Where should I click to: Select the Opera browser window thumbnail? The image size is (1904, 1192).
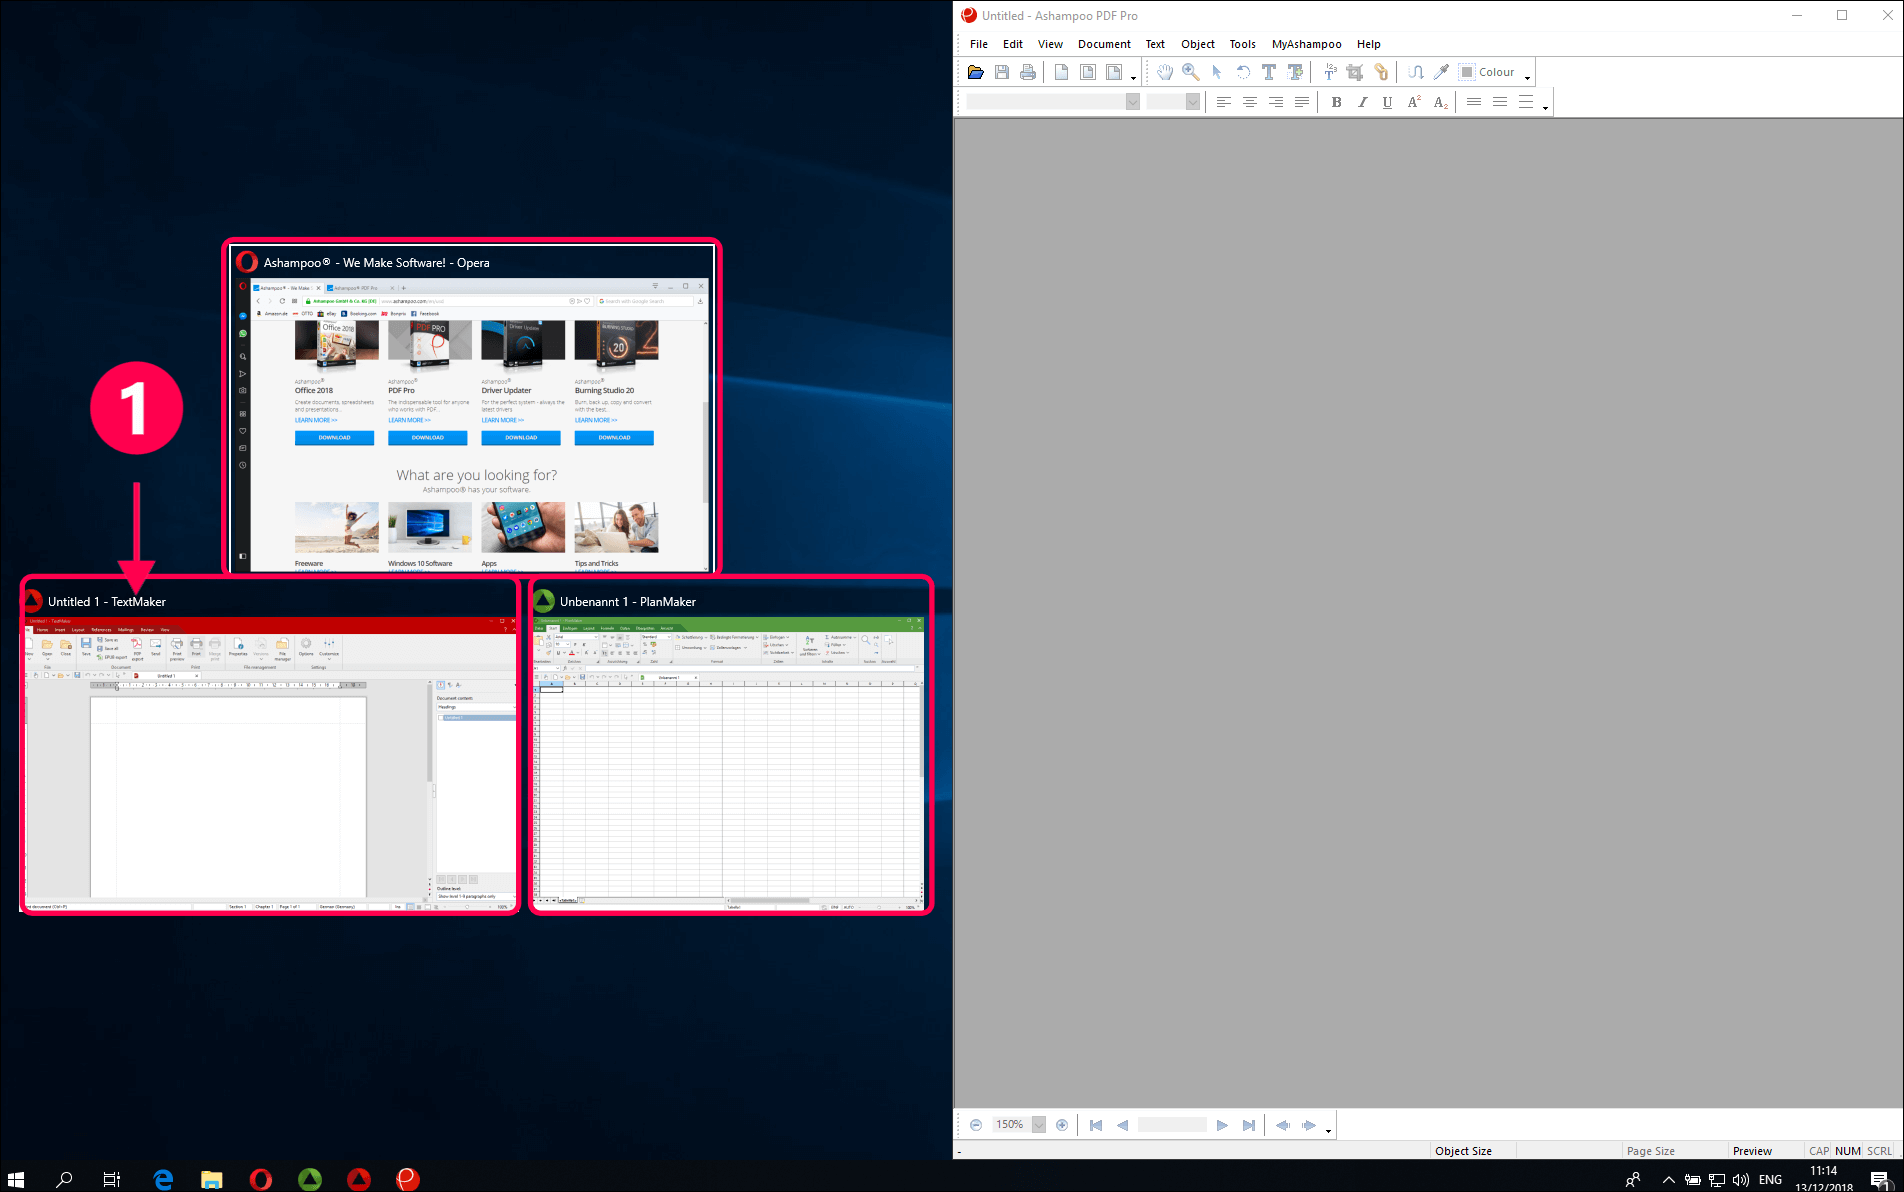[x=471, y=406]
